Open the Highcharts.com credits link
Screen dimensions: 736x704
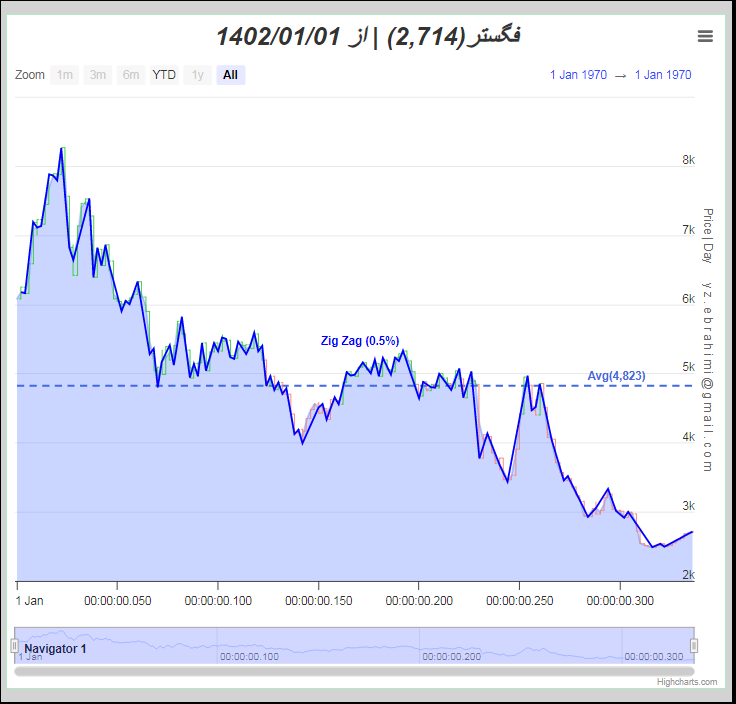(687, 682)
